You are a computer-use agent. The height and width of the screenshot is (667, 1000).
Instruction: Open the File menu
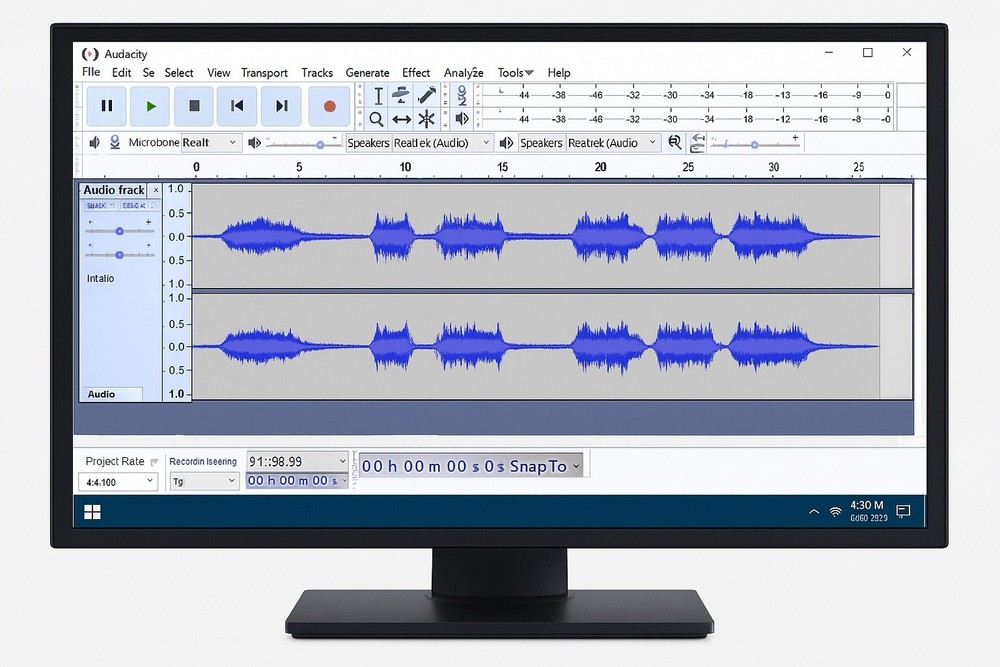pyautogui.click(x=91, y=72)
